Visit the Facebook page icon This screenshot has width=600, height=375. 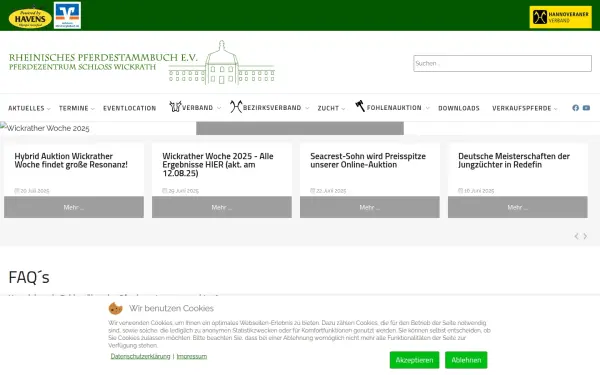(x=576, y=108)
